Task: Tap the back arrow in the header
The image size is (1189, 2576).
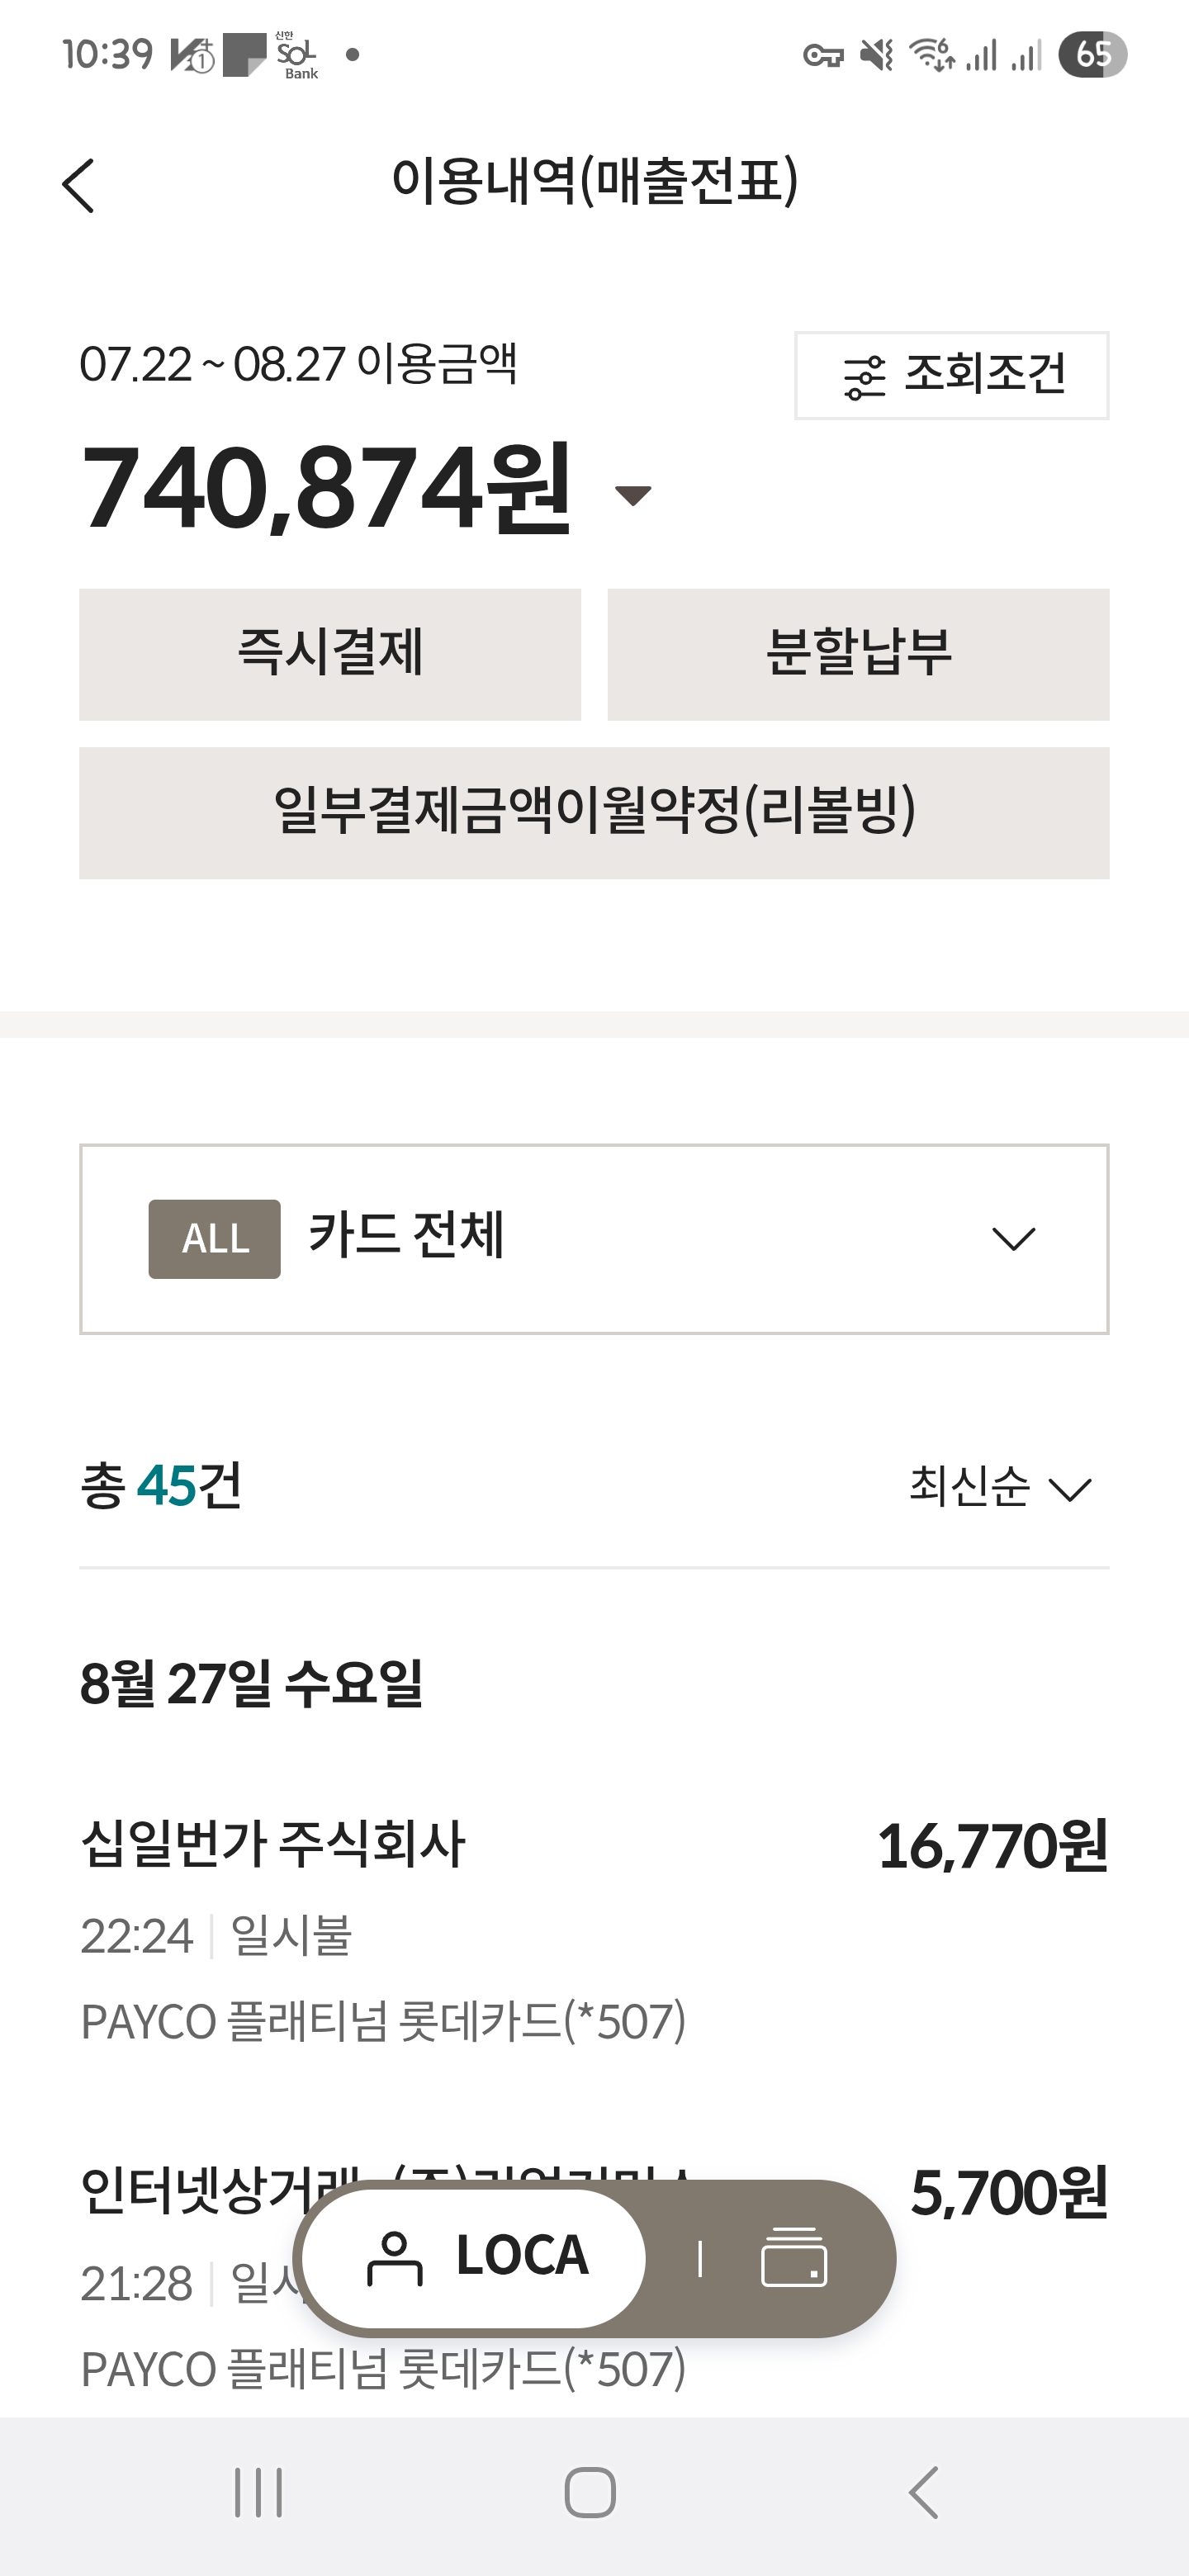Action: coord(78,186)
